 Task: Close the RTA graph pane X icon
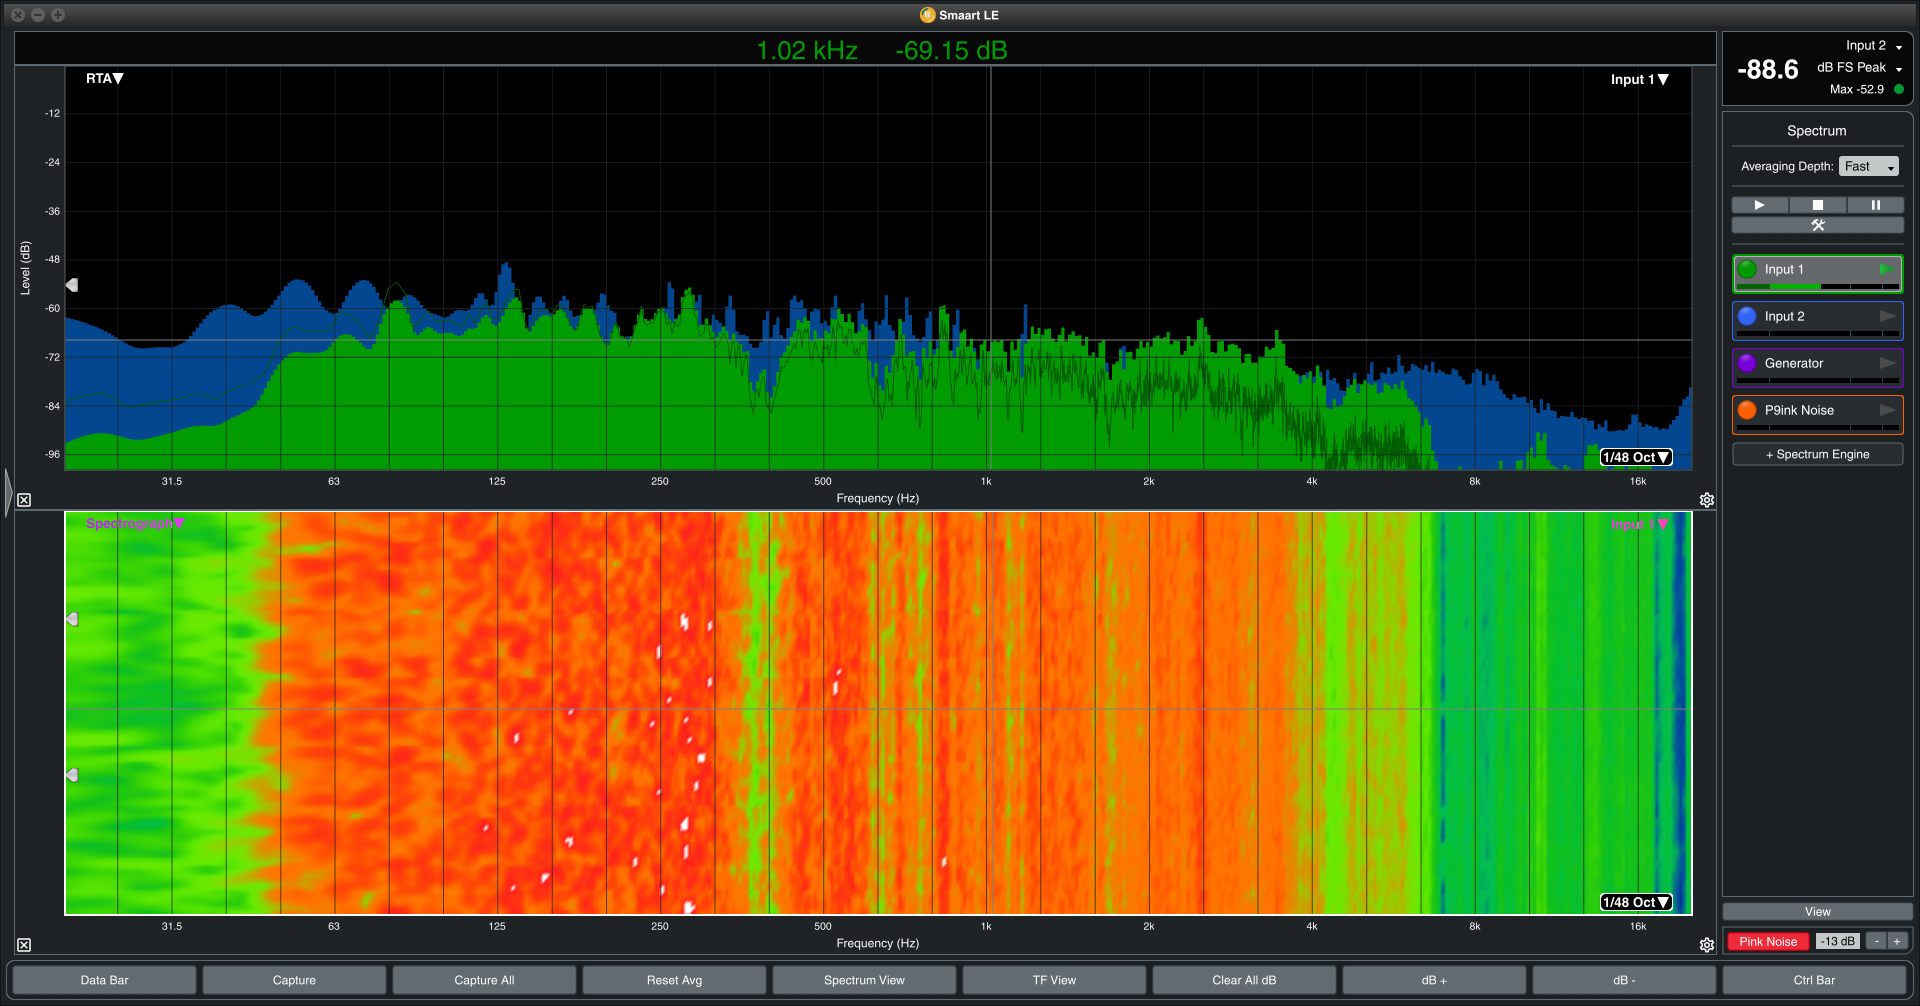(x=24, y=500)
